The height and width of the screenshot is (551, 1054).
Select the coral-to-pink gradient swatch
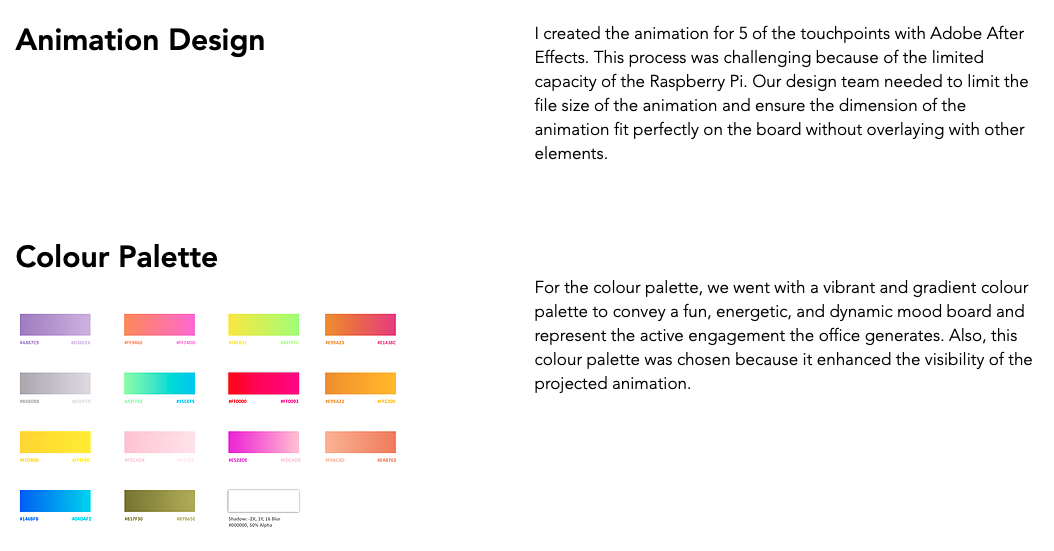coord(159,324)
